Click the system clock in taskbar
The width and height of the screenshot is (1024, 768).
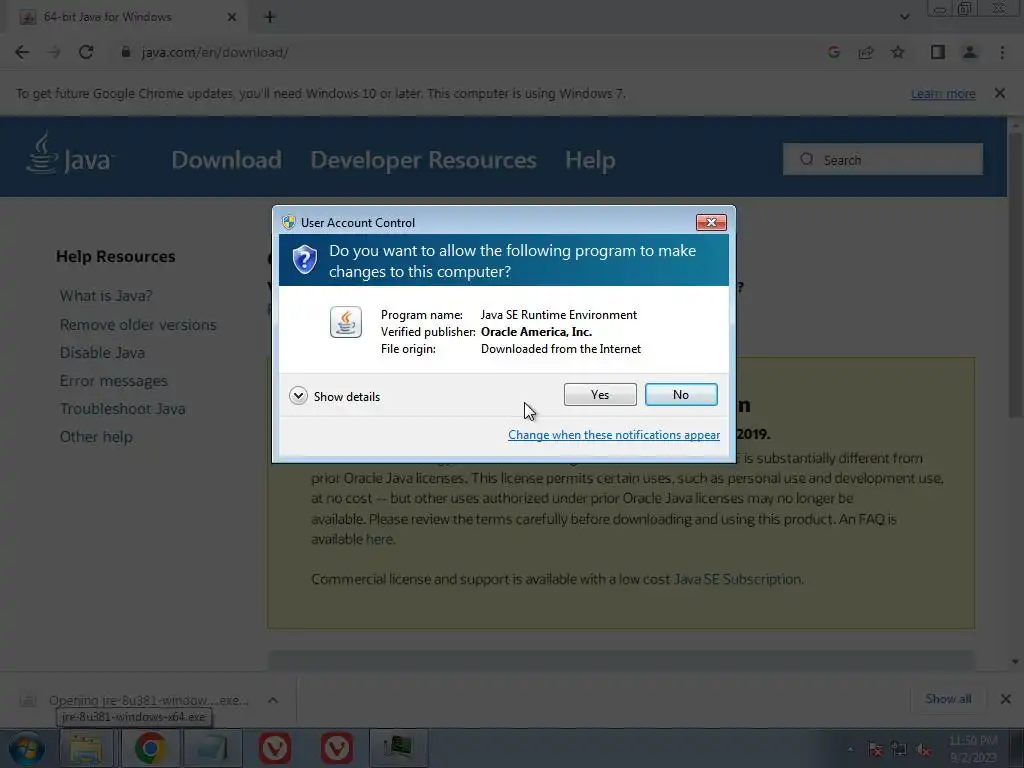point(973,749)
